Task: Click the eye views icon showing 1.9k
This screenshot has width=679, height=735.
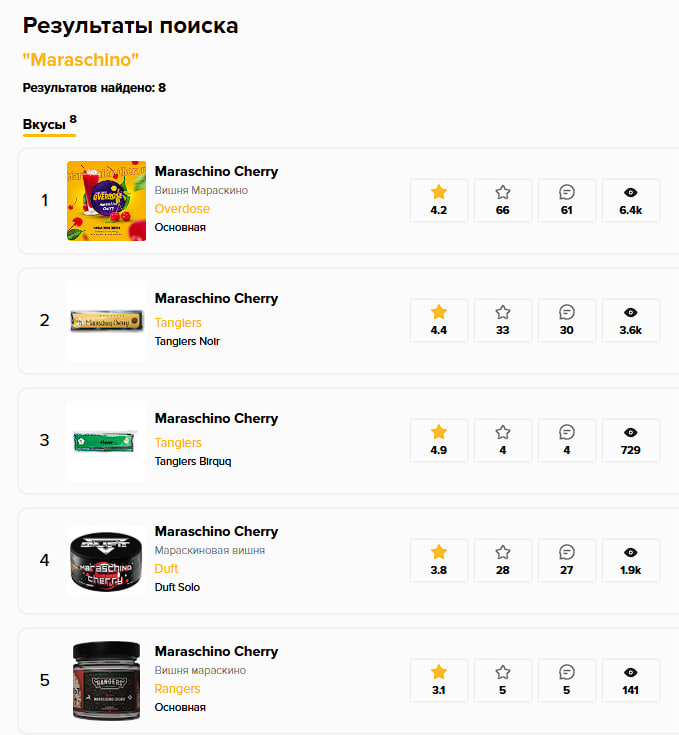Action: (630, 552)
